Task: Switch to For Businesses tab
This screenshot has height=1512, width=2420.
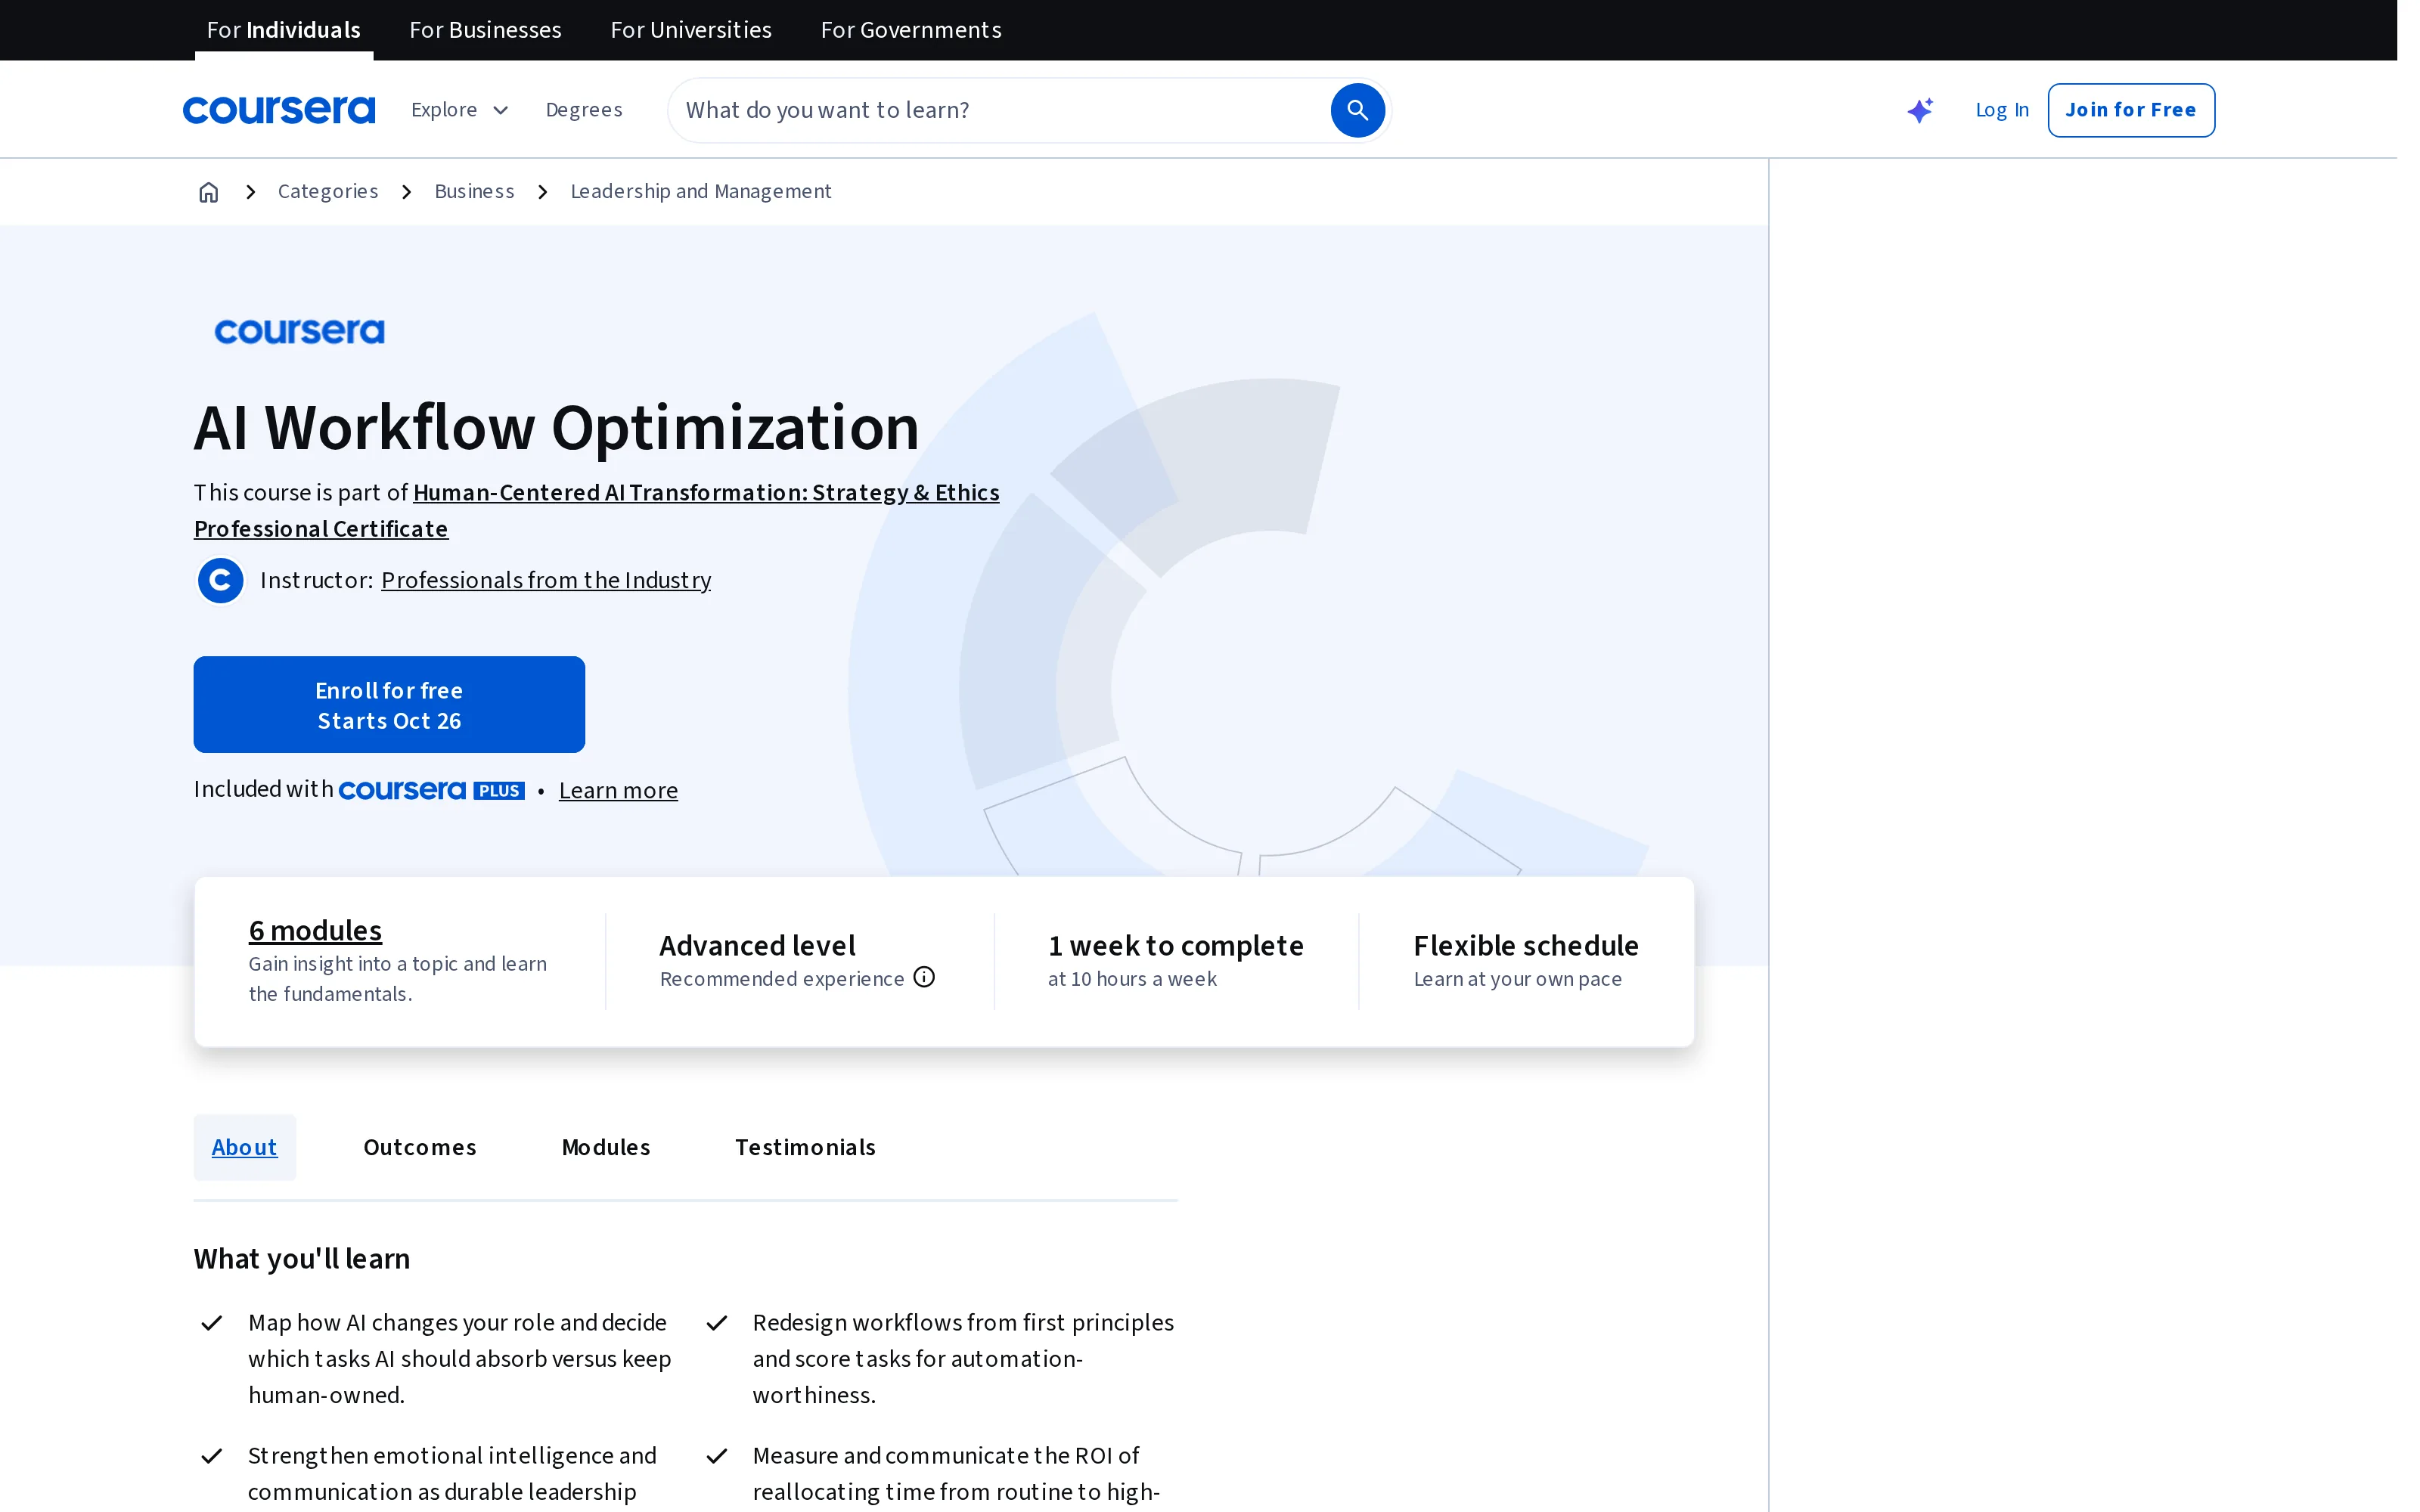Action: pos(485,30)
